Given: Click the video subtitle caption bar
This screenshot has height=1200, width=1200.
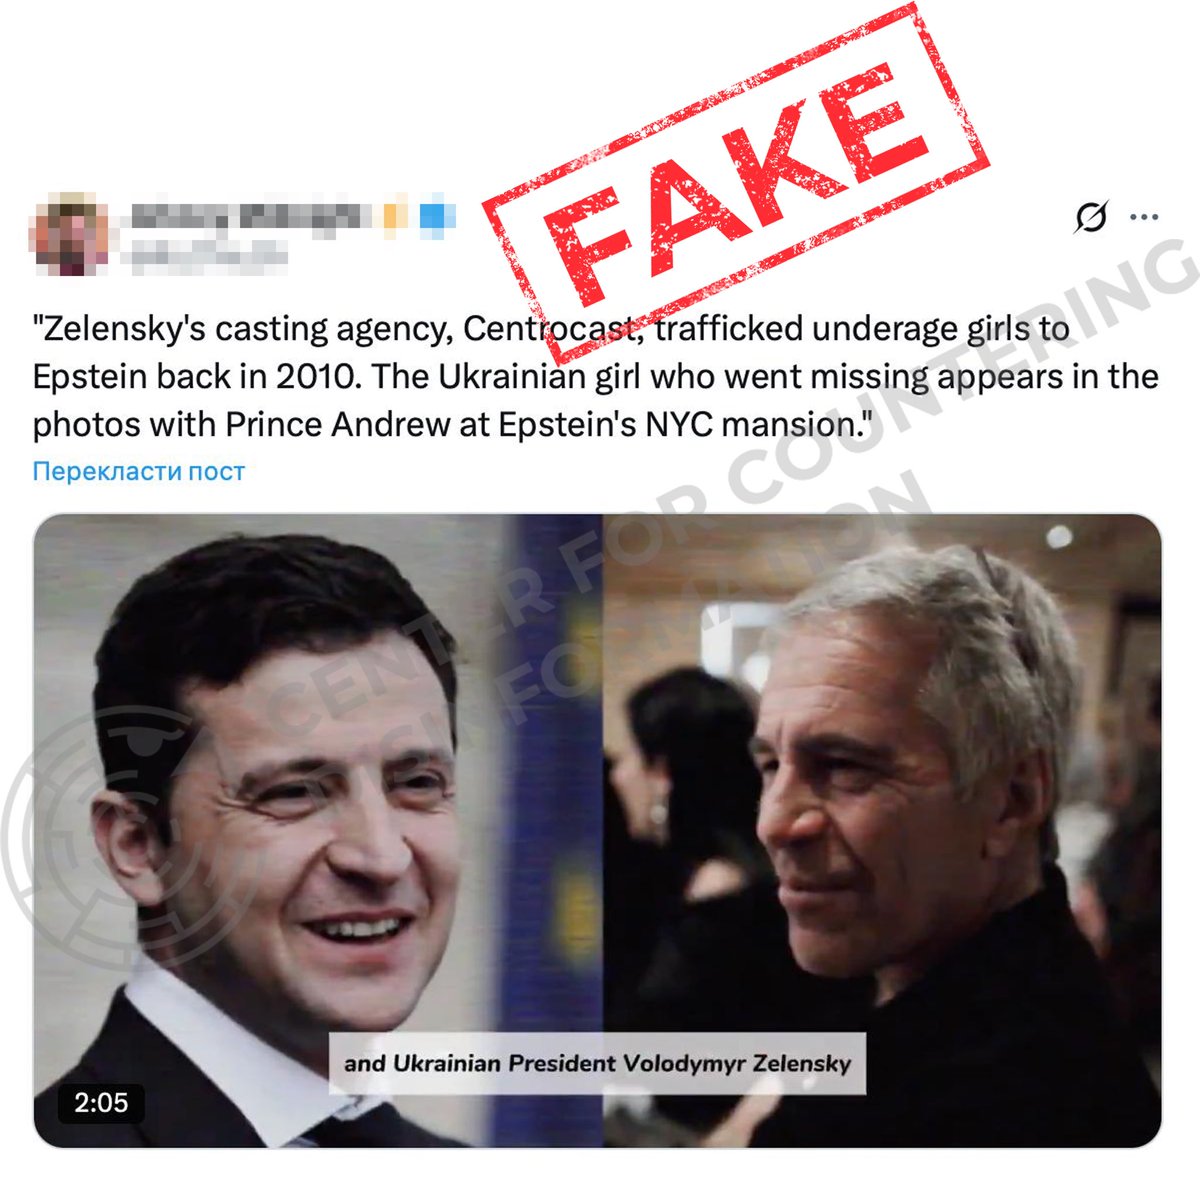Looking at the screenshot, I should [x=598, y=1063].
